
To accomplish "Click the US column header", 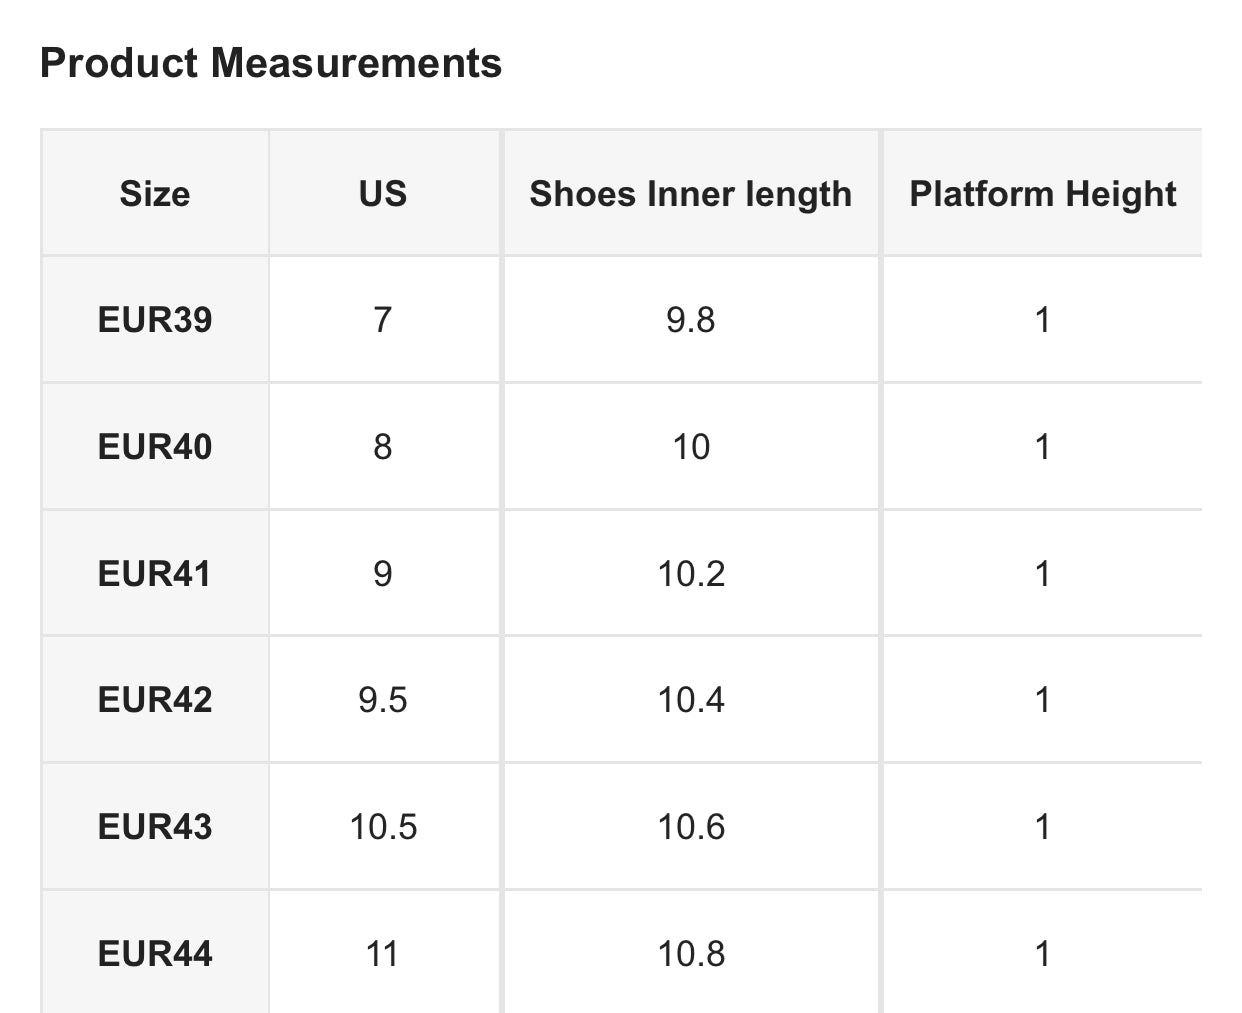I will click(x=383, y=193).
